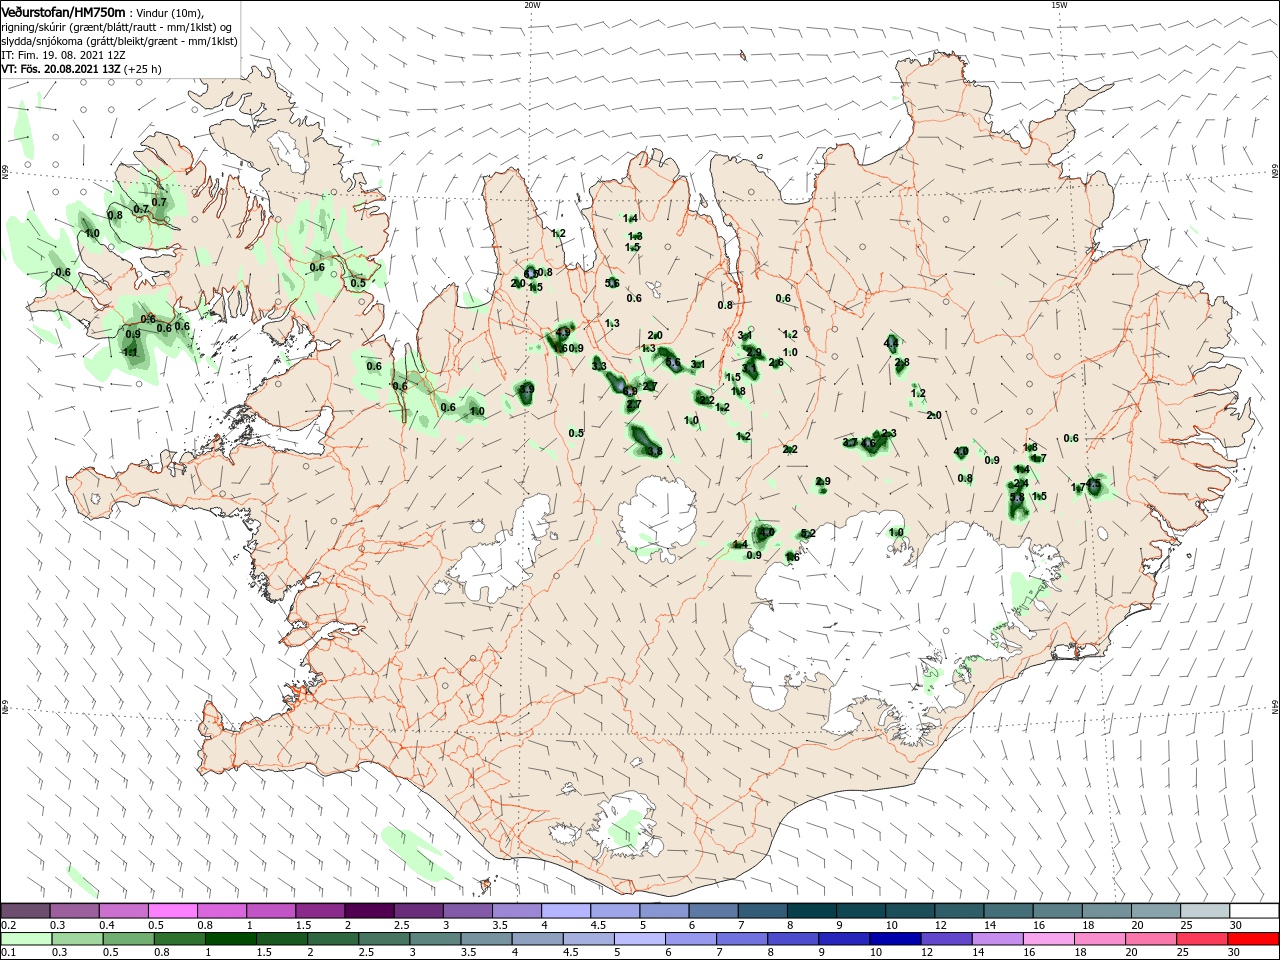Click the 15W longitude label
Screen dimensions: 1280x960
[1059, 5]
